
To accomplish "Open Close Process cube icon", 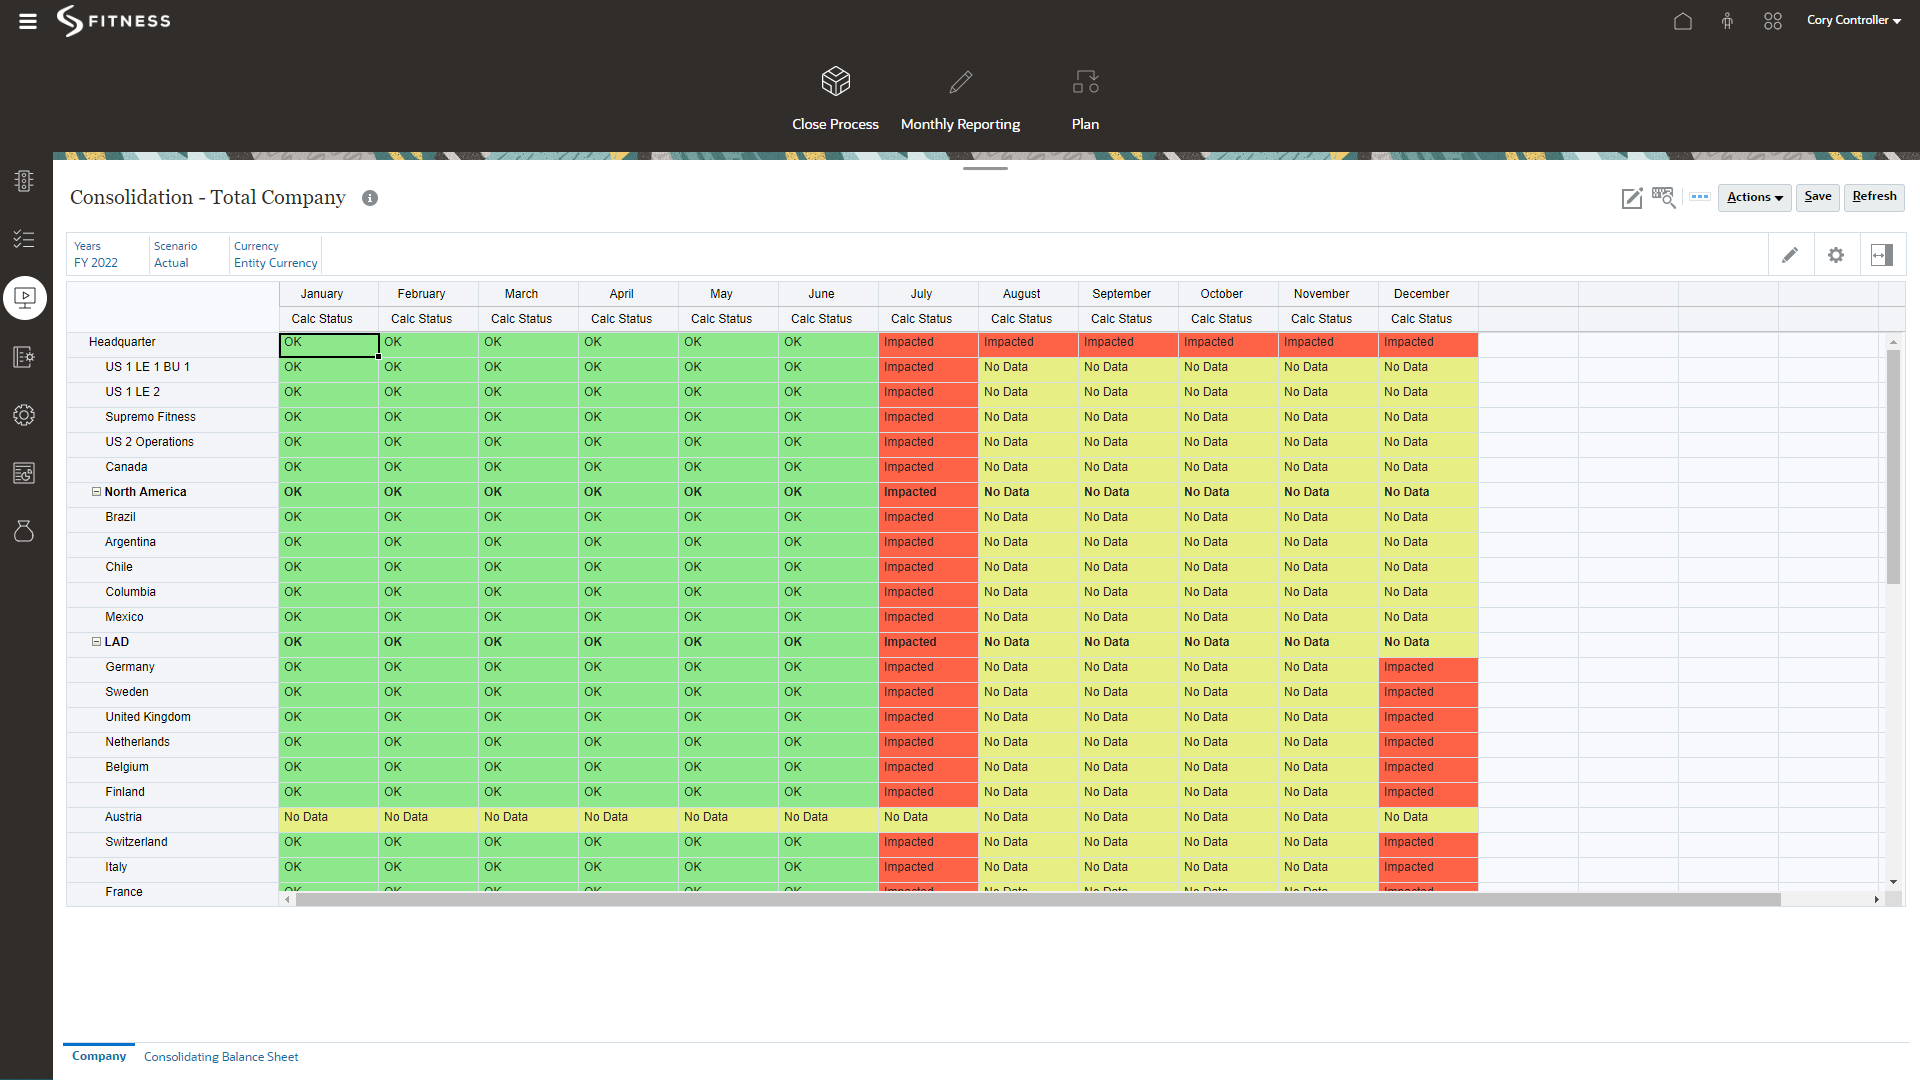I will (835, 81).
